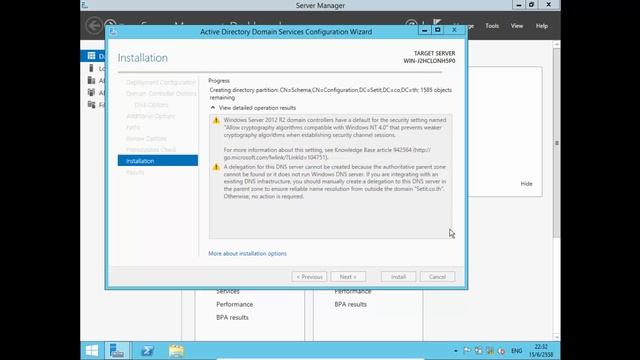The width and height of the screenshot is (640, 360).
Task: Click the Creating directory partition progress text
Action: click(331, 93)
